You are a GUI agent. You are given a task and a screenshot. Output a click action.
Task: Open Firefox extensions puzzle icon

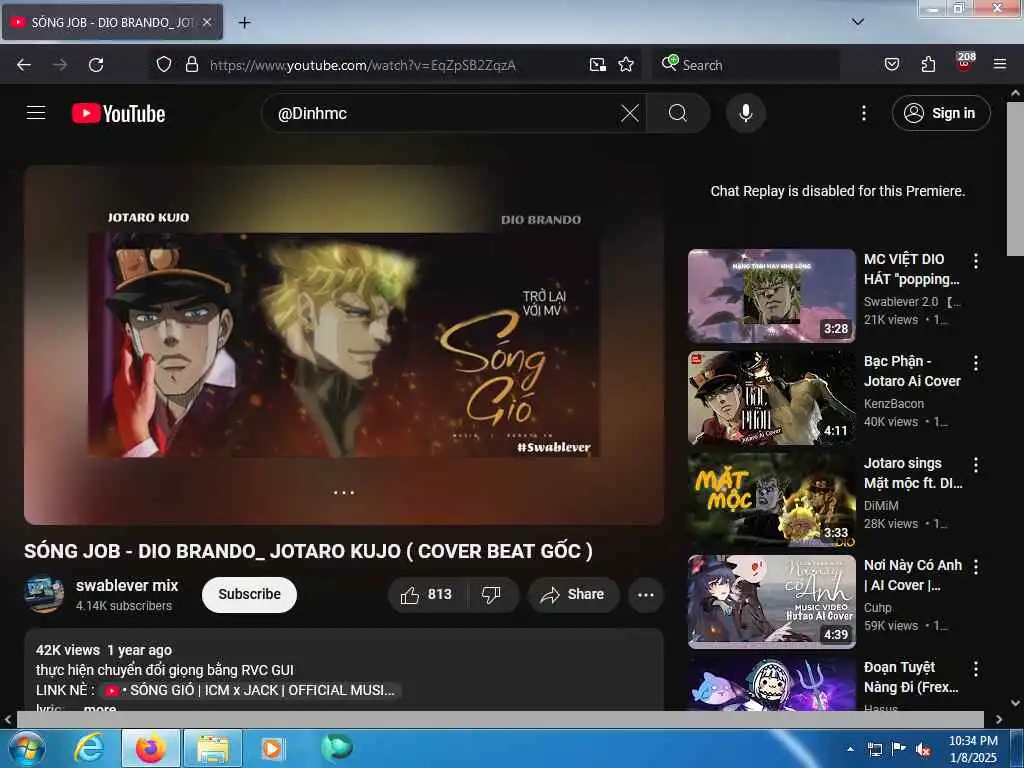pyautogui.click(x=928, y=64)
